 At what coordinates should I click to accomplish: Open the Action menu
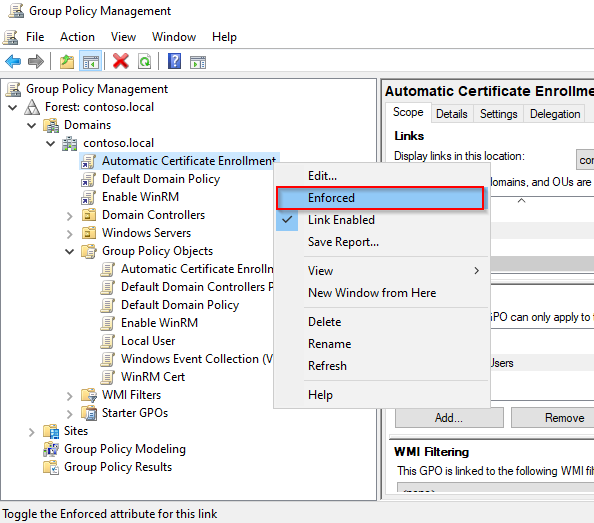[x=77, y=37]
